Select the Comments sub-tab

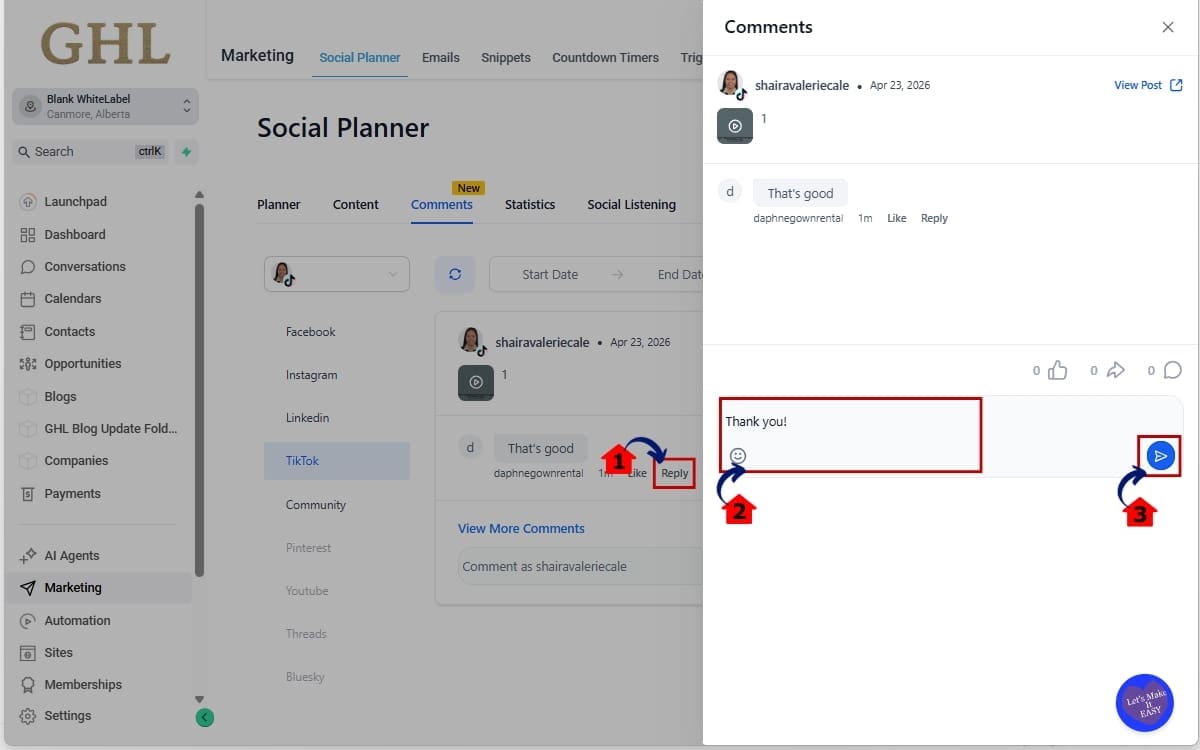[442, 204]
